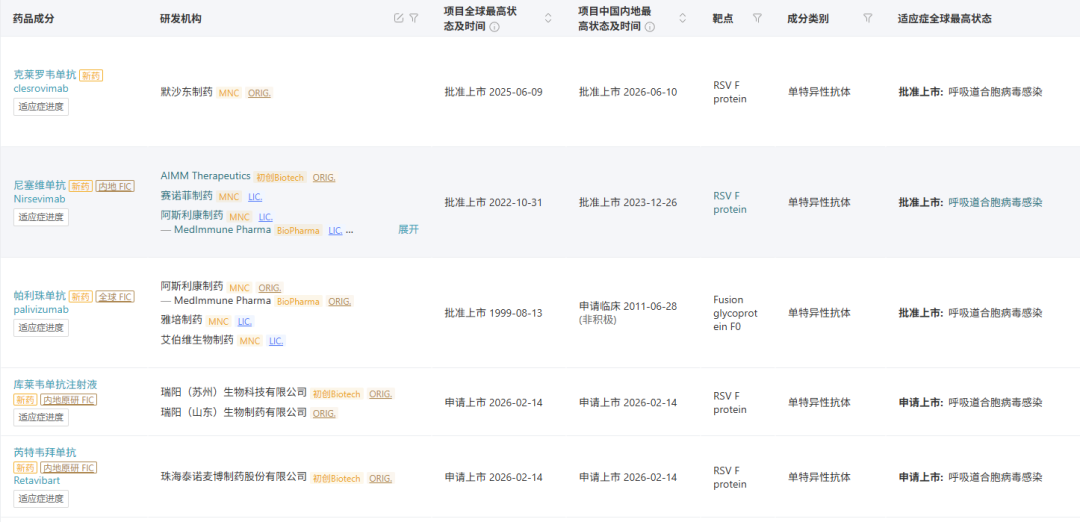Click 适应症全球最高状态 column header
Image resolution: width=1080 pixels, height=522 pixels.
click(x=944, y=19)
